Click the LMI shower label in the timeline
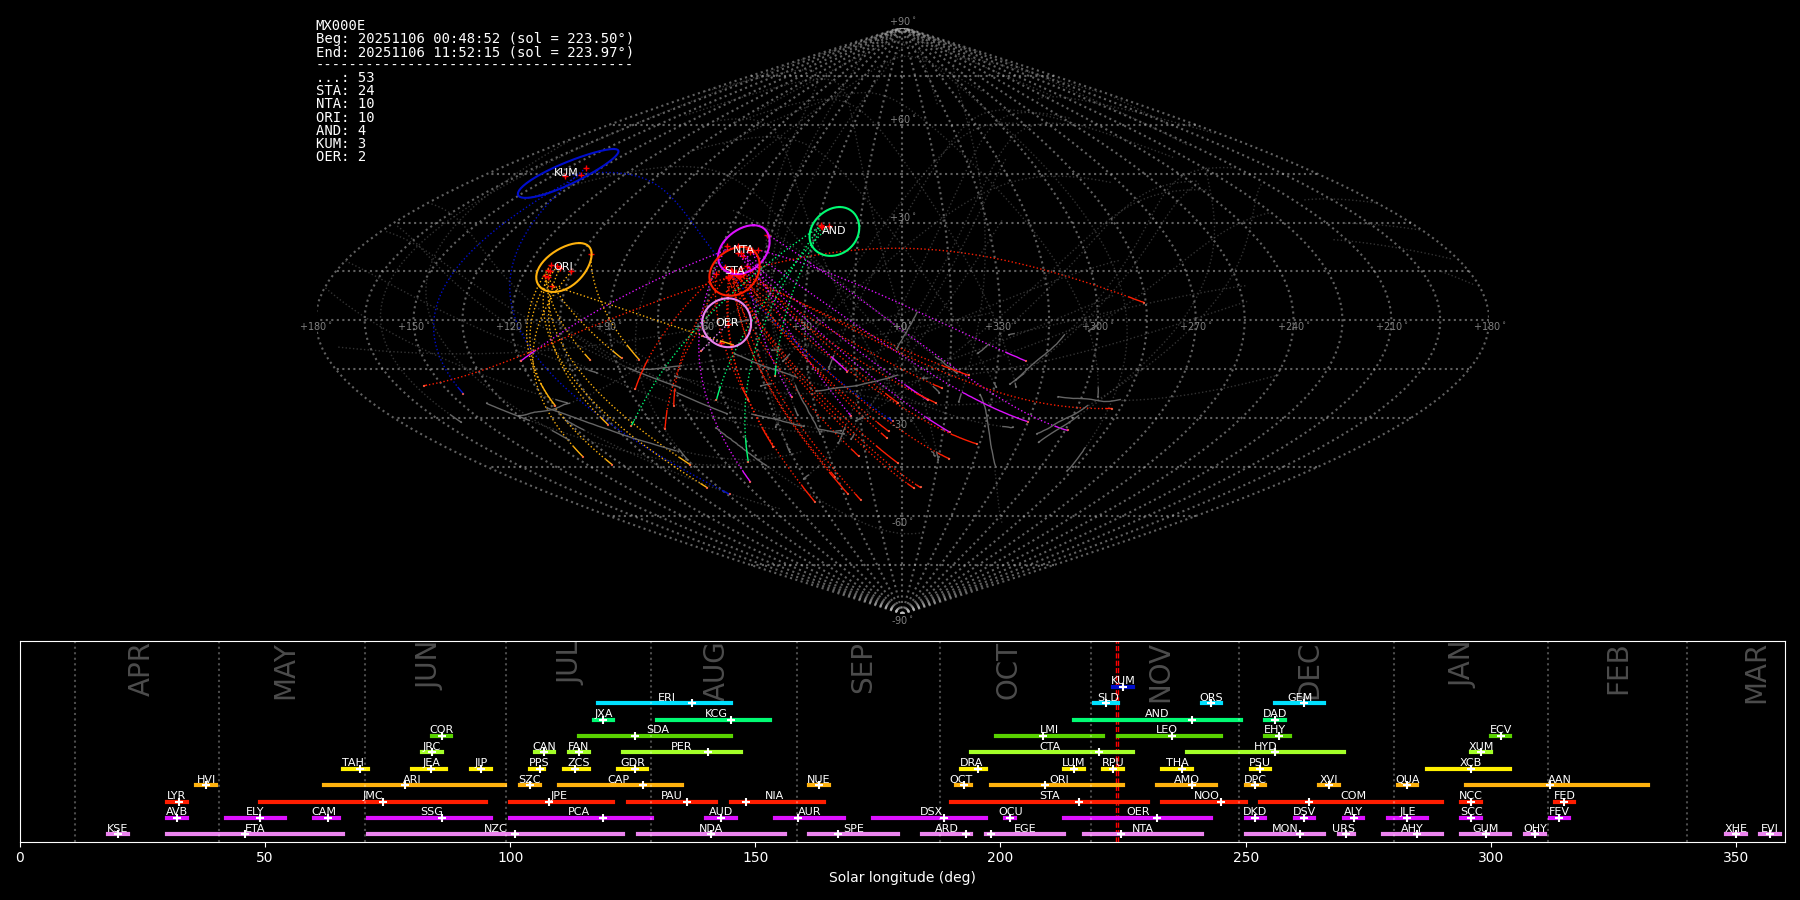The image size is (1800, 900). coord(1049,730)
